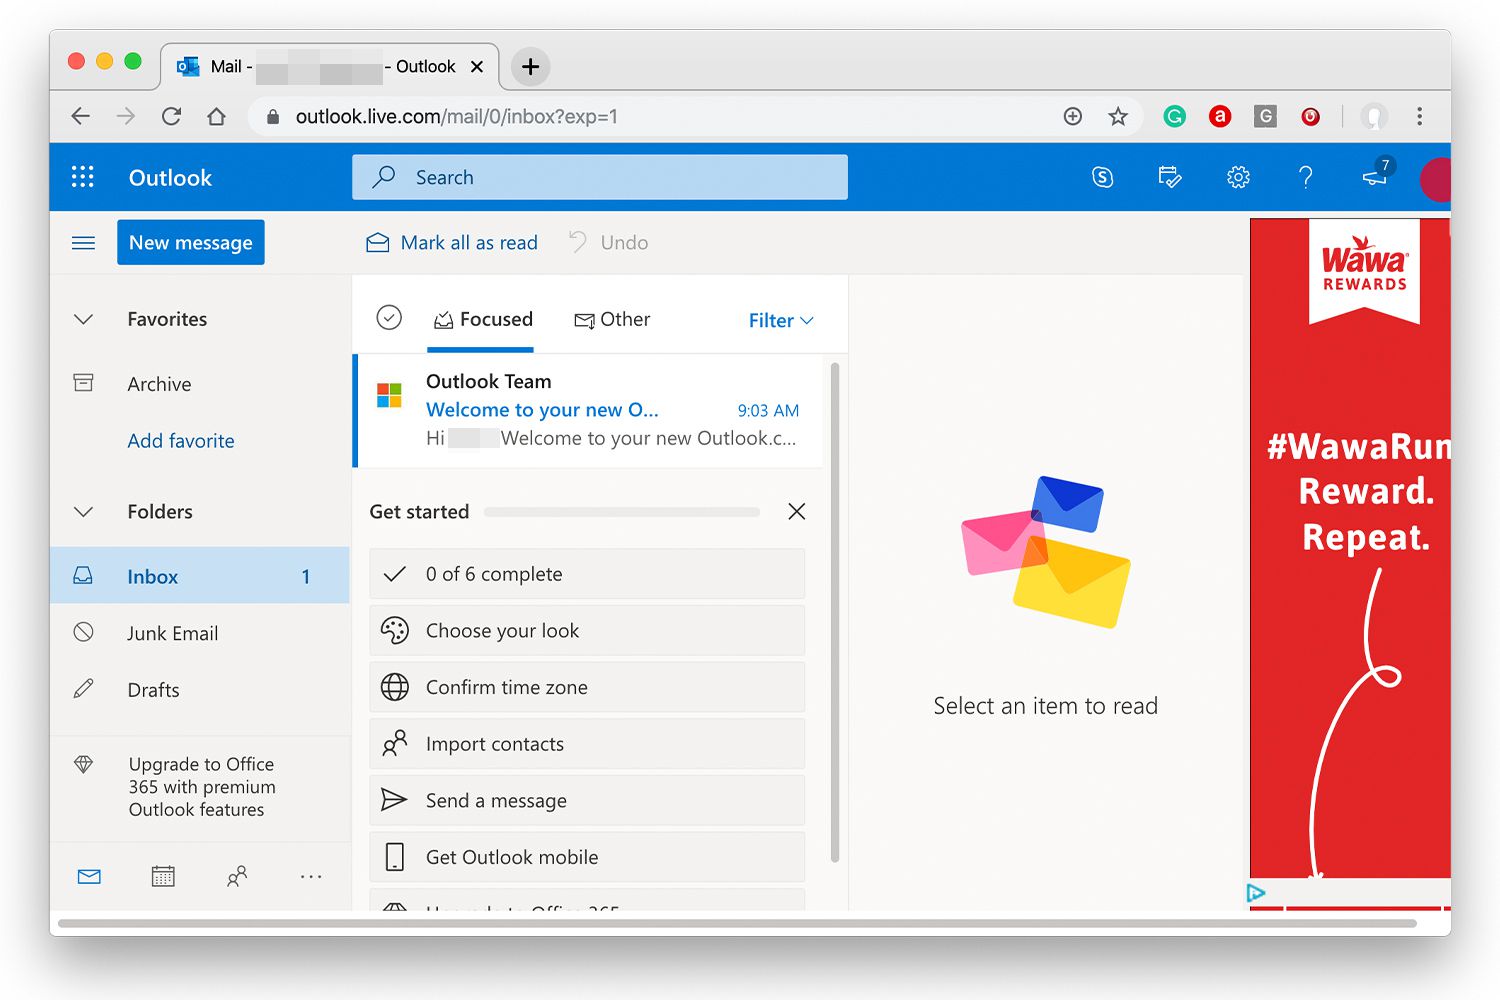Click the message list vertical scrollbar
This screenshot has width=1500, height=1000.
pyautogui.click(x=835, y=613)
